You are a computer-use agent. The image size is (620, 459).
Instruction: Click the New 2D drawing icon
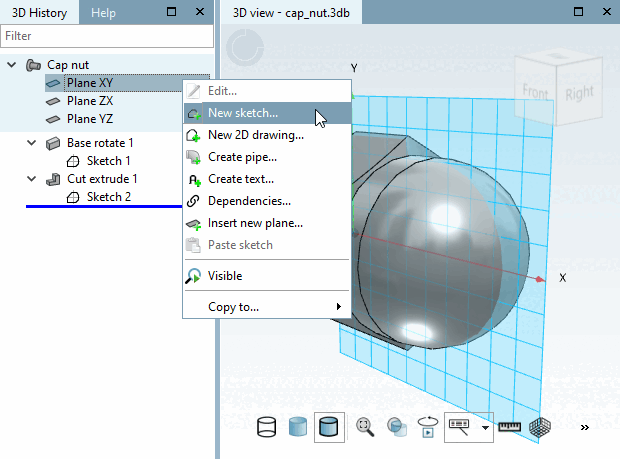point(193,136)
